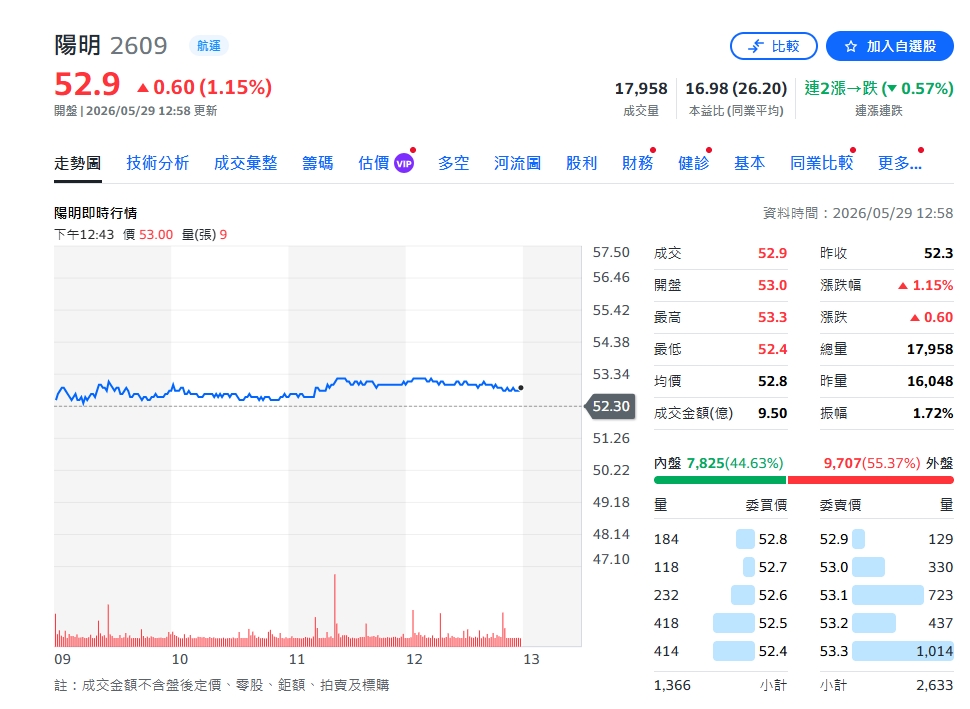Image resolution: width=970 pixels, height=709 pixels.
Task: Click the 本益比 value 16.98 (26.20)
Action: point(736,88)
